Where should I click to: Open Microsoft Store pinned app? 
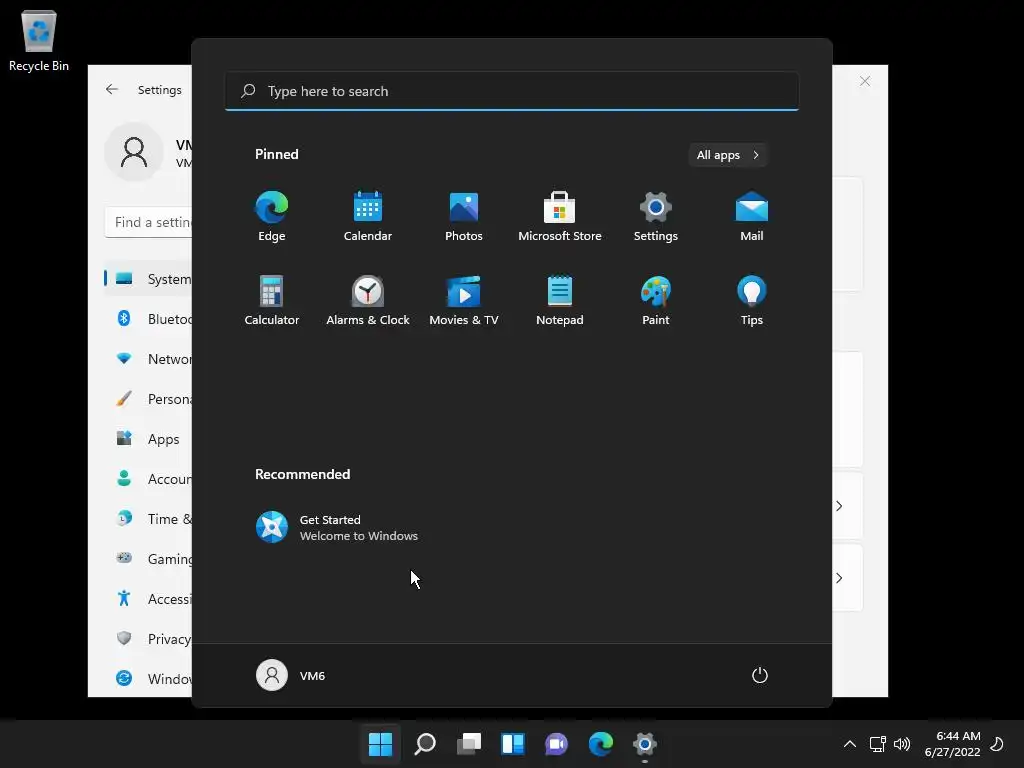[x=560, y=216]
